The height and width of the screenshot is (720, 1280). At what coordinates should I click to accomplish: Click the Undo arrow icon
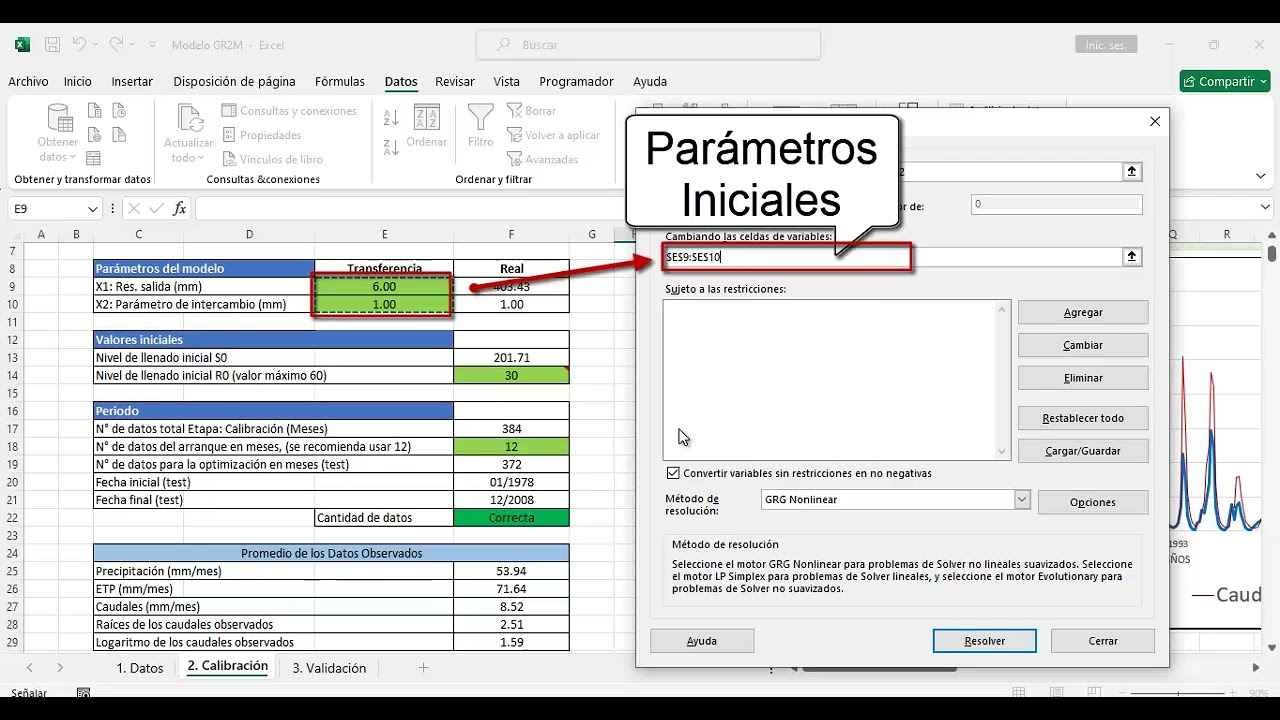point(79,45)
